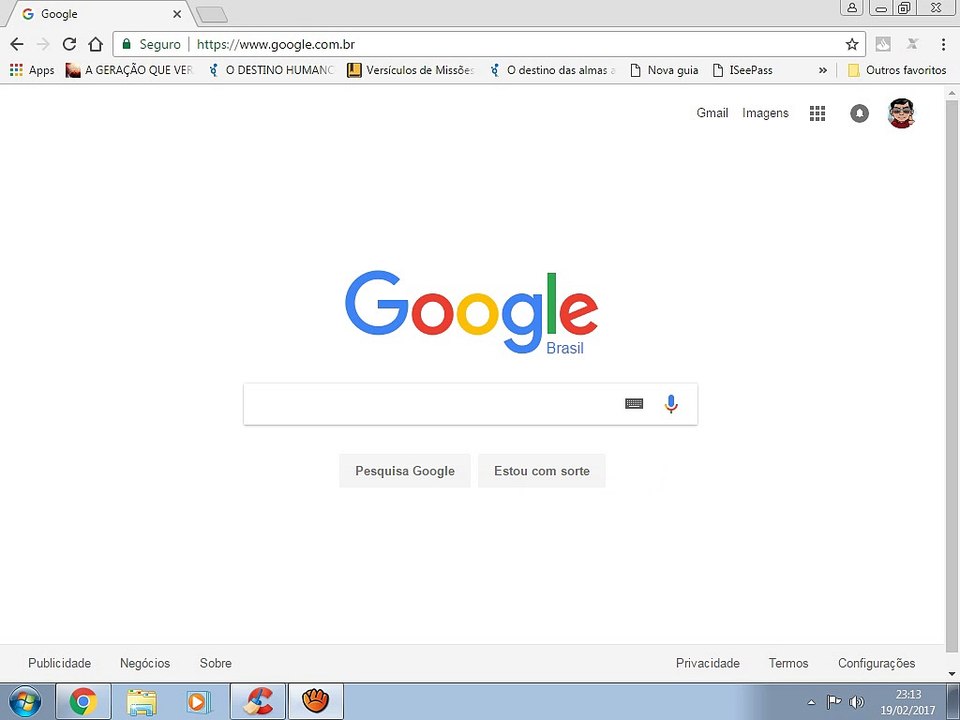Screen dimensions: 960x720
Task: Open the Chrome people profile button
Action: [852, 8]
